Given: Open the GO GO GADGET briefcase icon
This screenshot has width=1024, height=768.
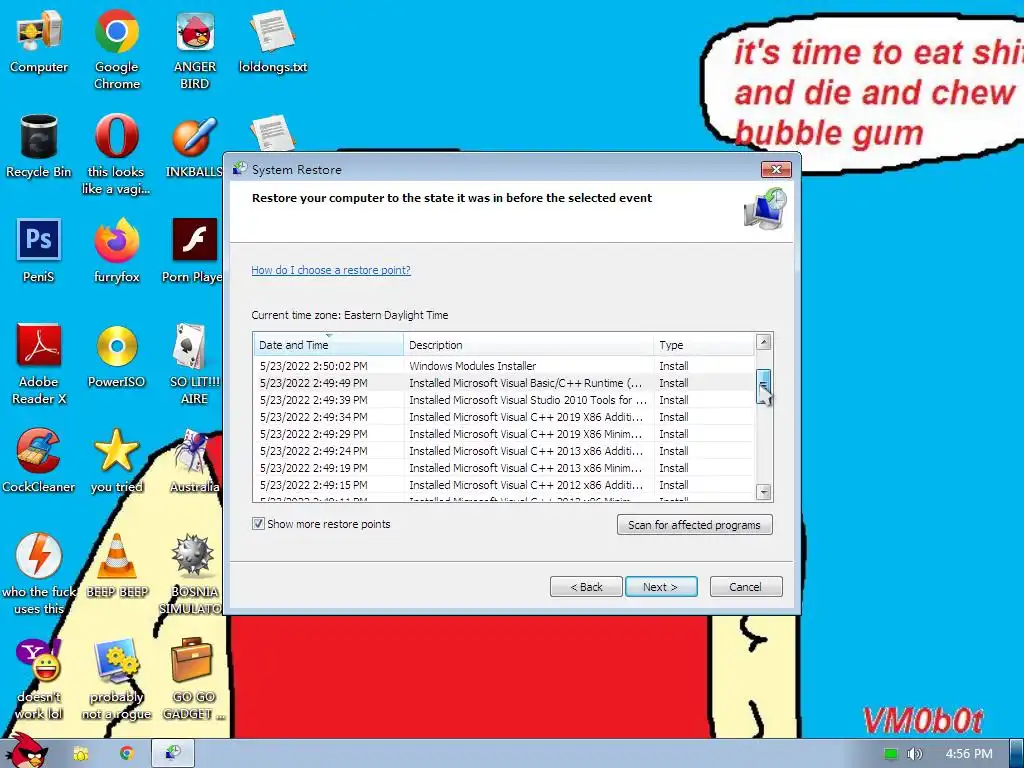Looking at the screenshot, I should 193,679.
